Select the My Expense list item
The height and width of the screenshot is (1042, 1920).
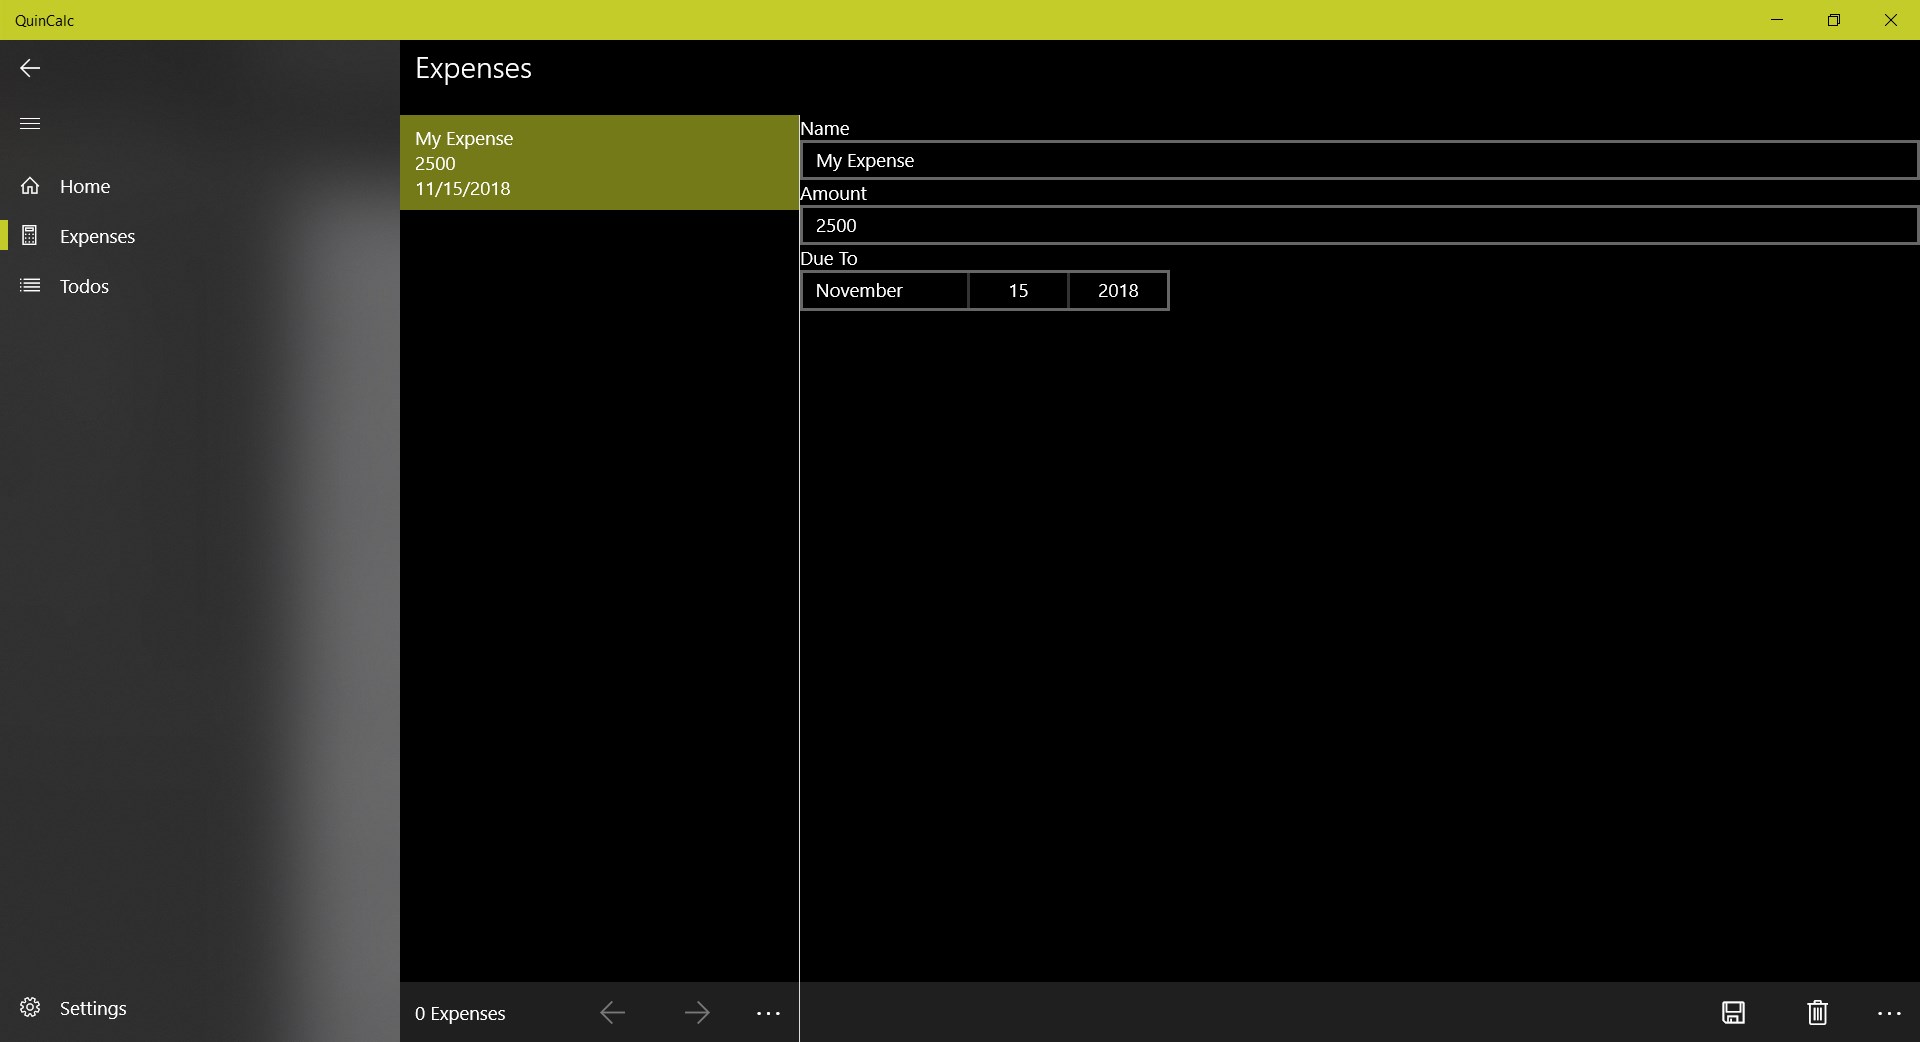coord(599,163)
